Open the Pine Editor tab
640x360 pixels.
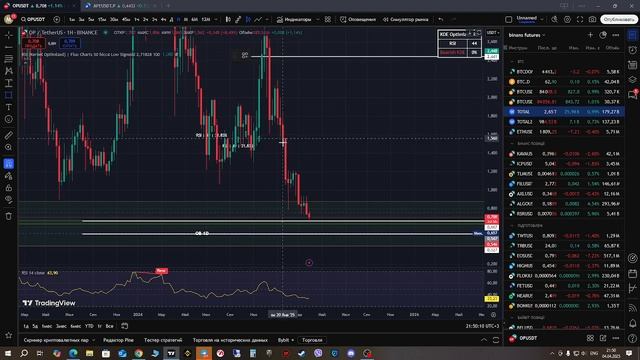[118, 340]
